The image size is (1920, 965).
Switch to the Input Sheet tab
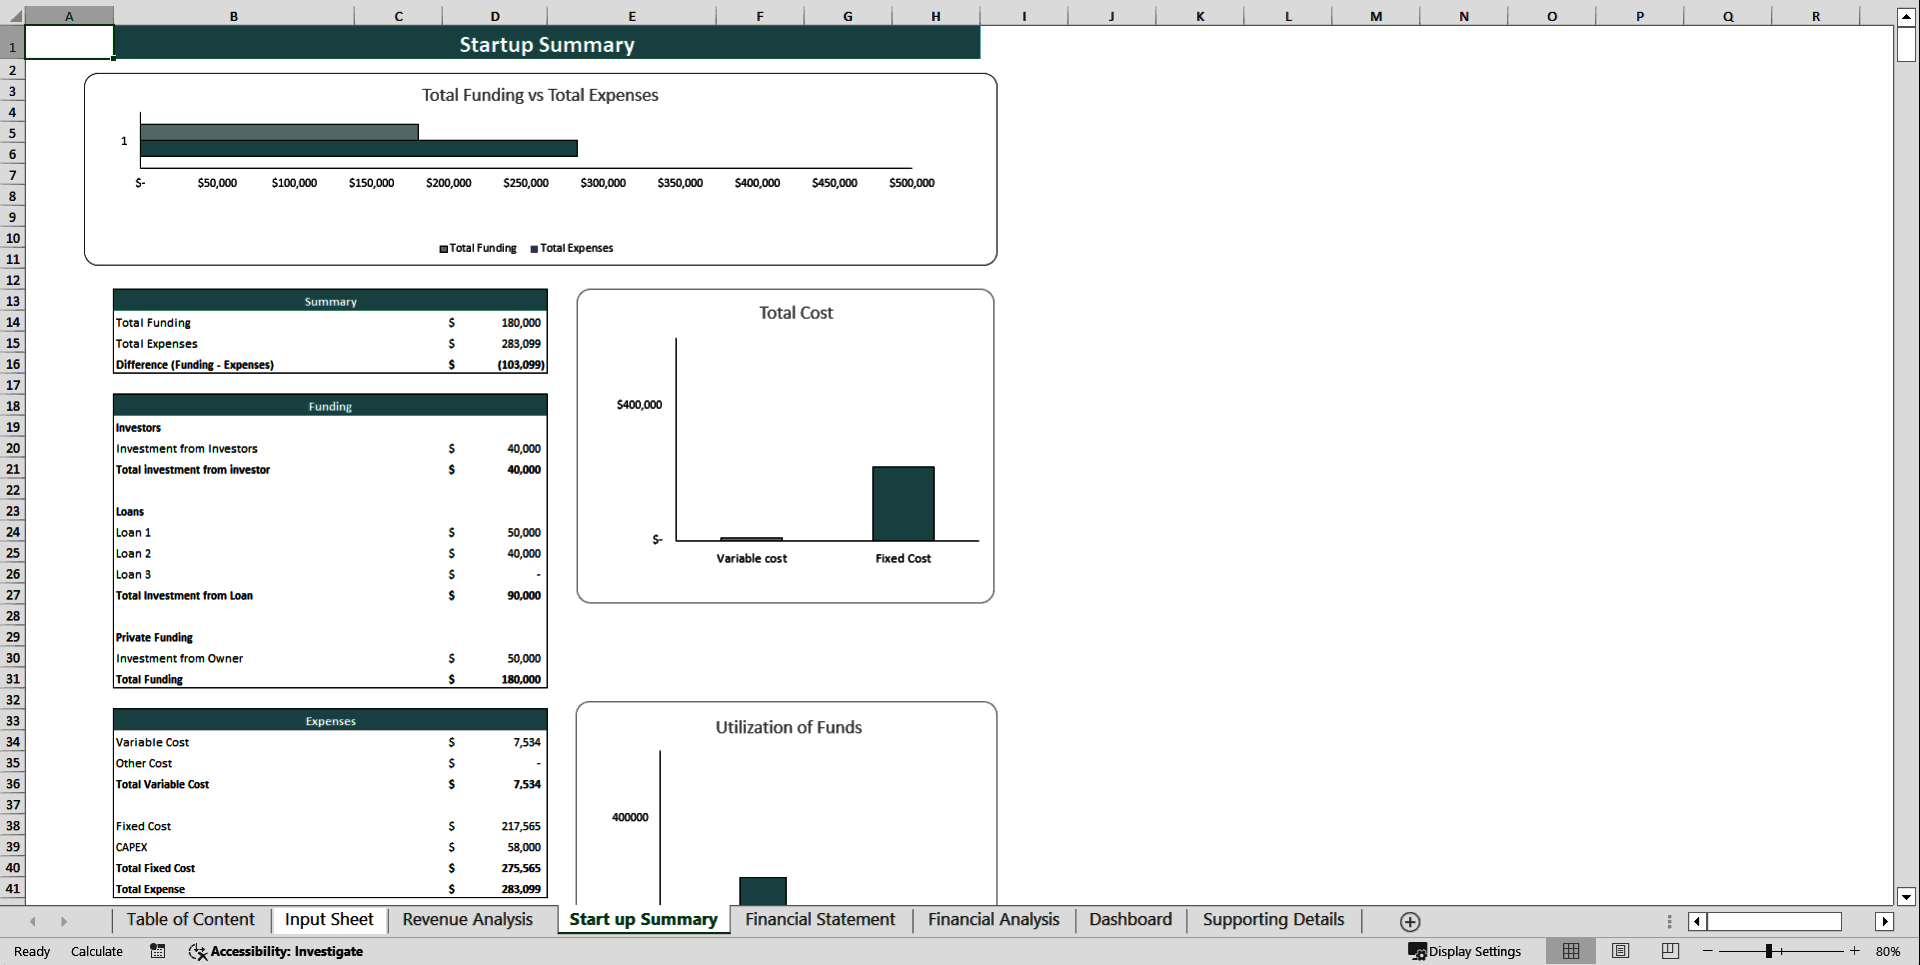coord(328,919)
